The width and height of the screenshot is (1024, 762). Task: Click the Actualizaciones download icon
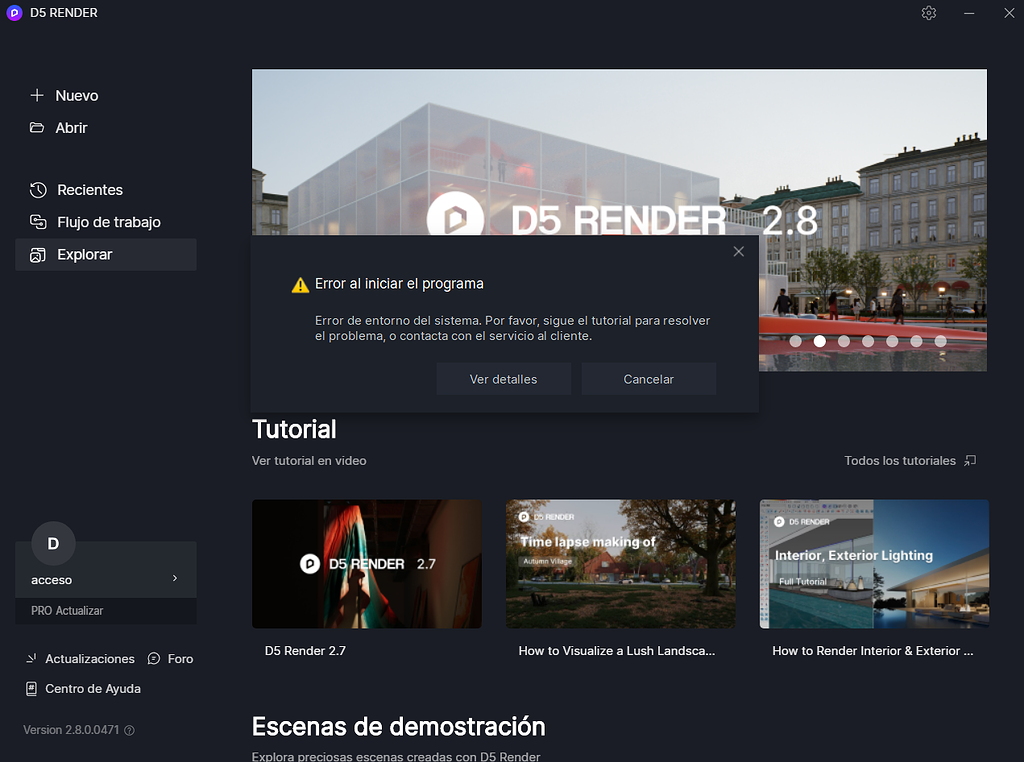coord(31,658)
